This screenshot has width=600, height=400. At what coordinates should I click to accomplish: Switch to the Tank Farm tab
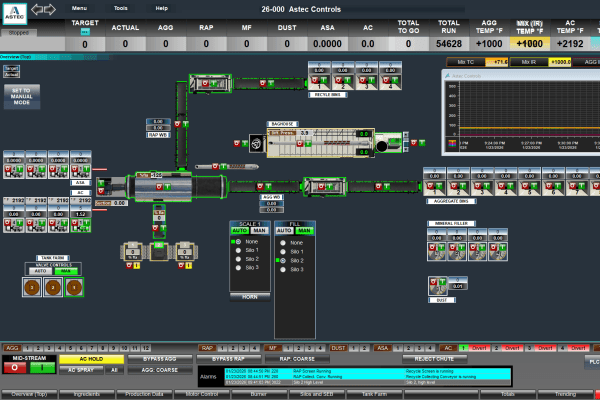(374, 394)
